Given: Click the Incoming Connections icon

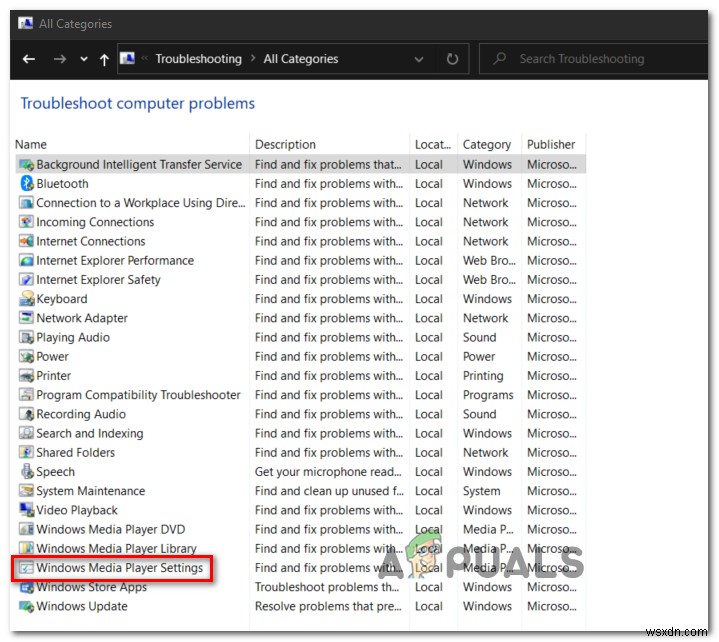Looking at the screenshot, I should tap(27, 222).
